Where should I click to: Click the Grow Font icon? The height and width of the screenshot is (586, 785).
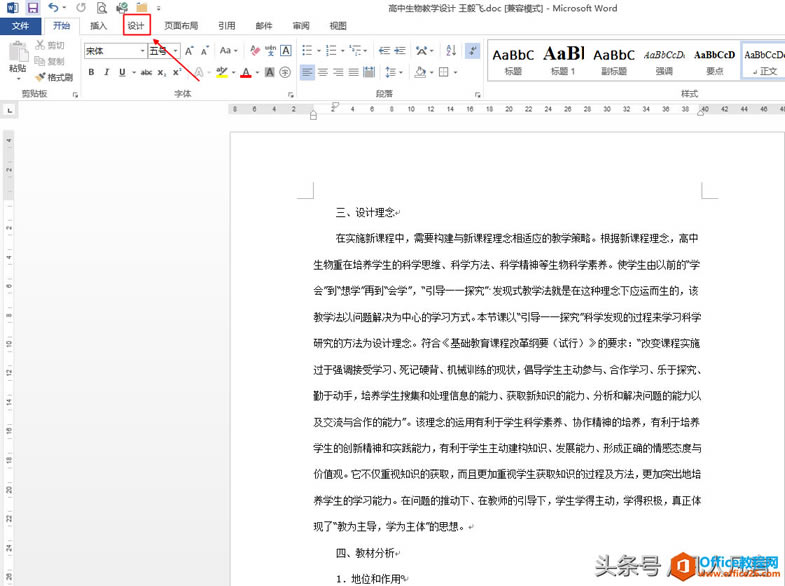(189, 51)
